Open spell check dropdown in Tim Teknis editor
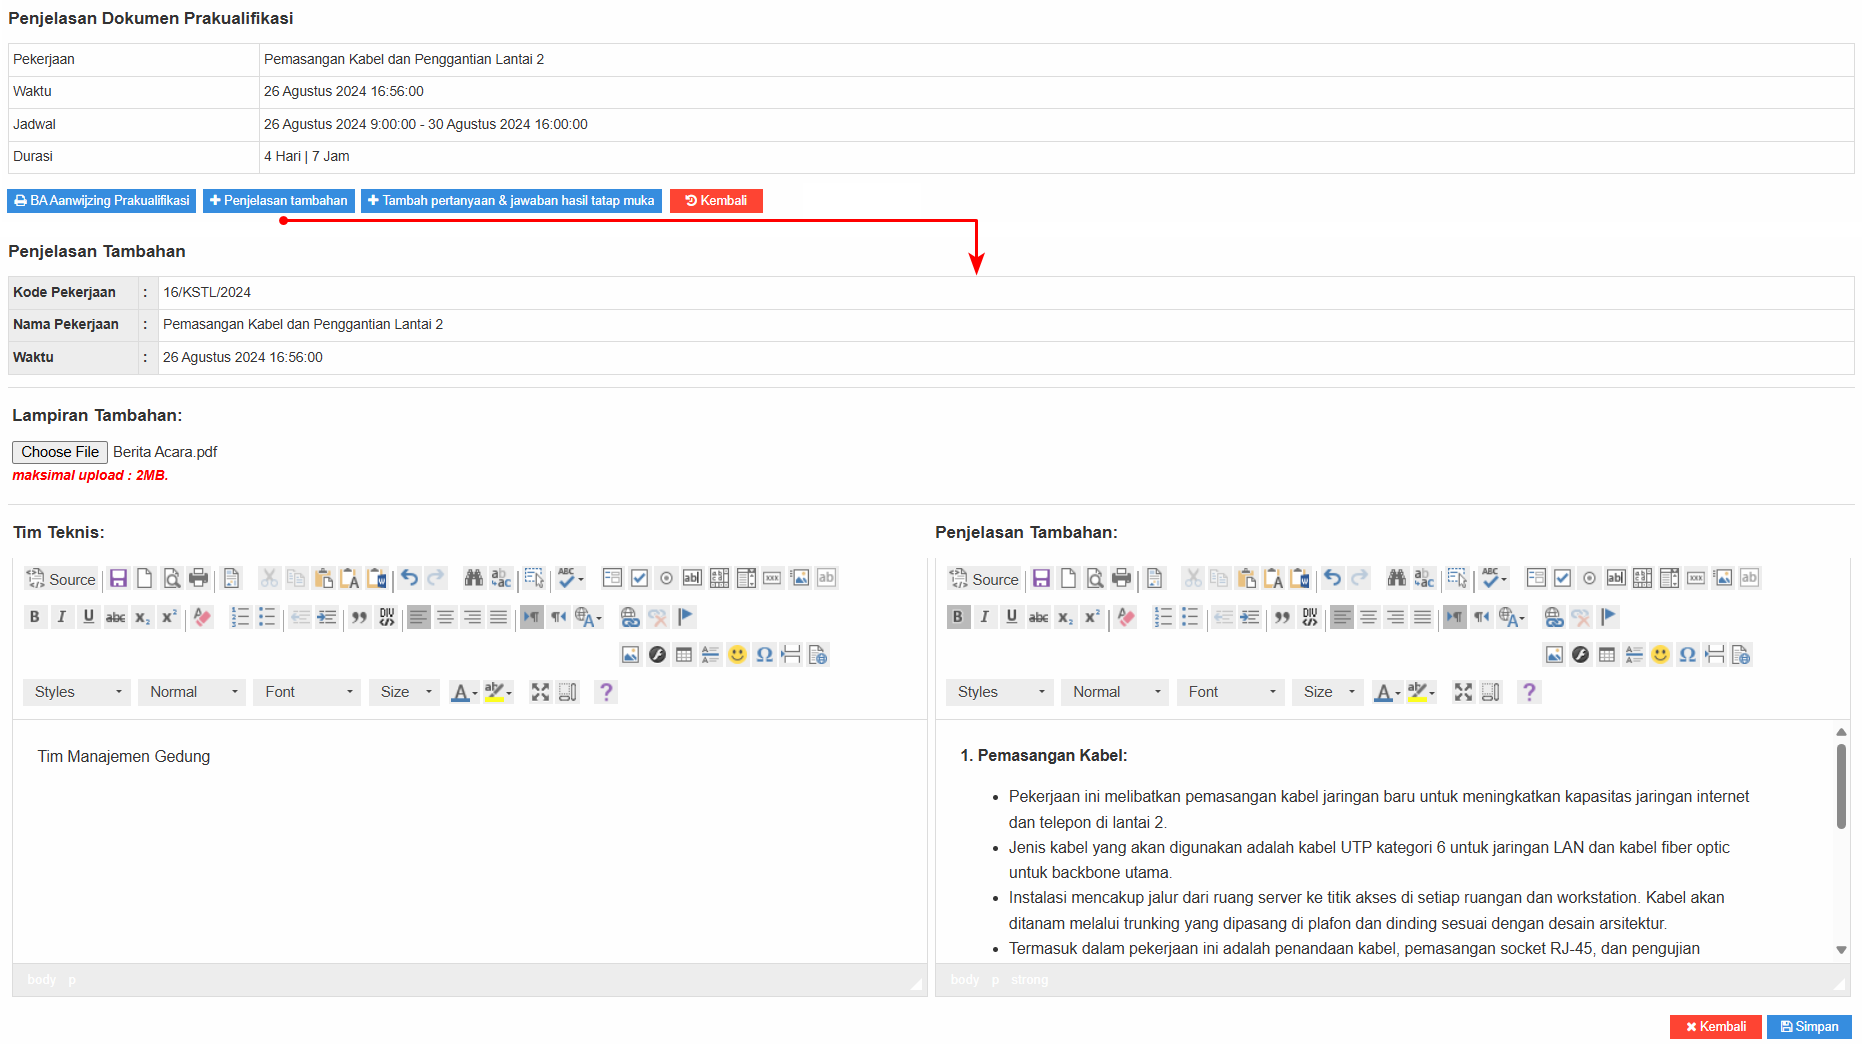This screenshot has width=1862, height=1044. pyautogui.click(x=571, y=578)
